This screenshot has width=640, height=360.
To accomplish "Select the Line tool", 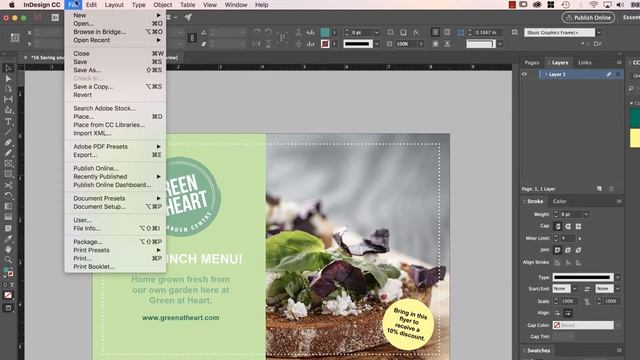I will [x=8, y=132].
